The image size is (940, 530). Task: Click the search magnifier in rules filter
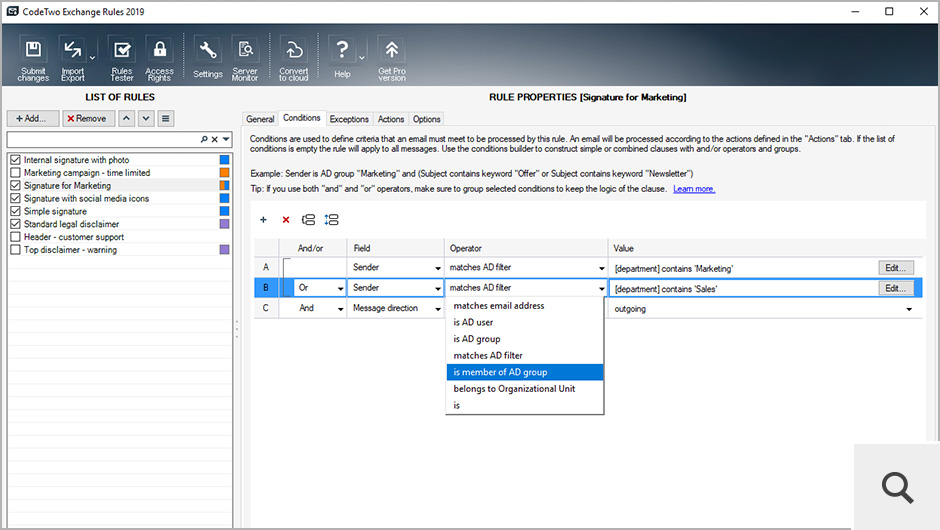click(204, 139)
